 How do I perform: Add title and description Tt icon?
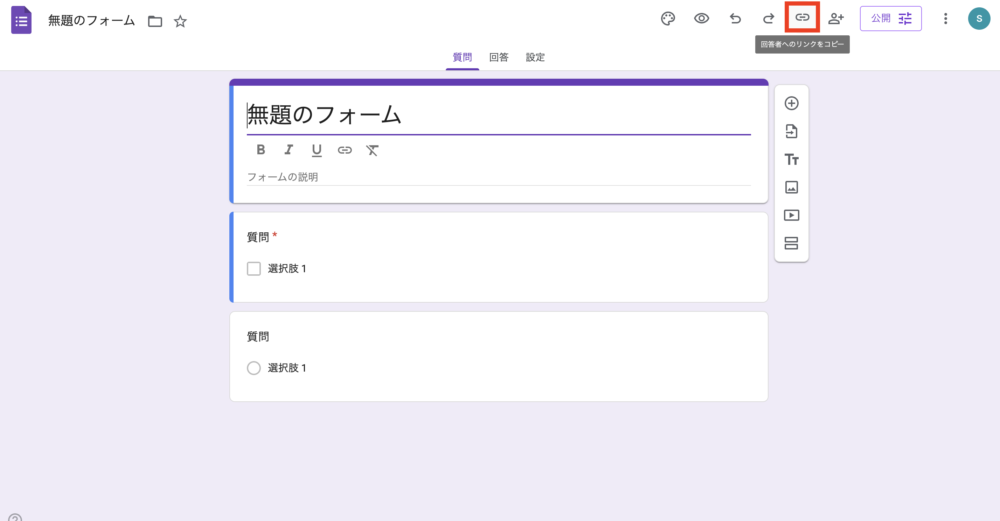coord(791,159)
